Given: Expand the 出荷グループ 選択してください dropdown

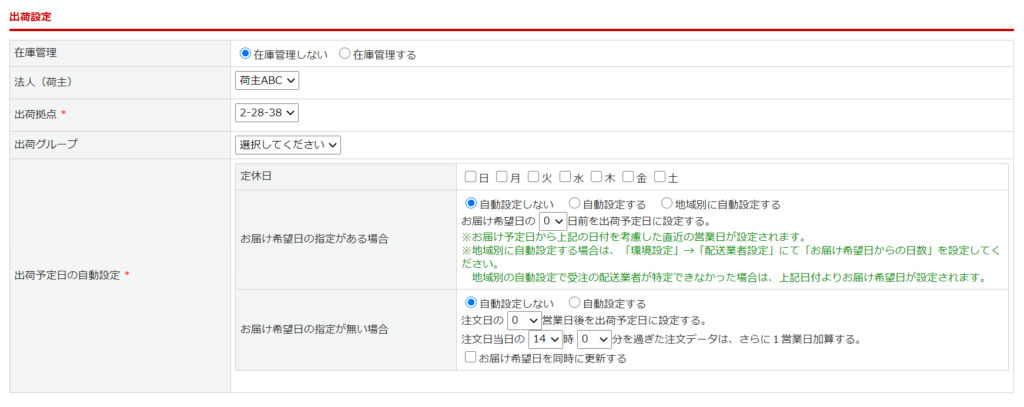Looking at the screenshot, I should tap(288, 145).
